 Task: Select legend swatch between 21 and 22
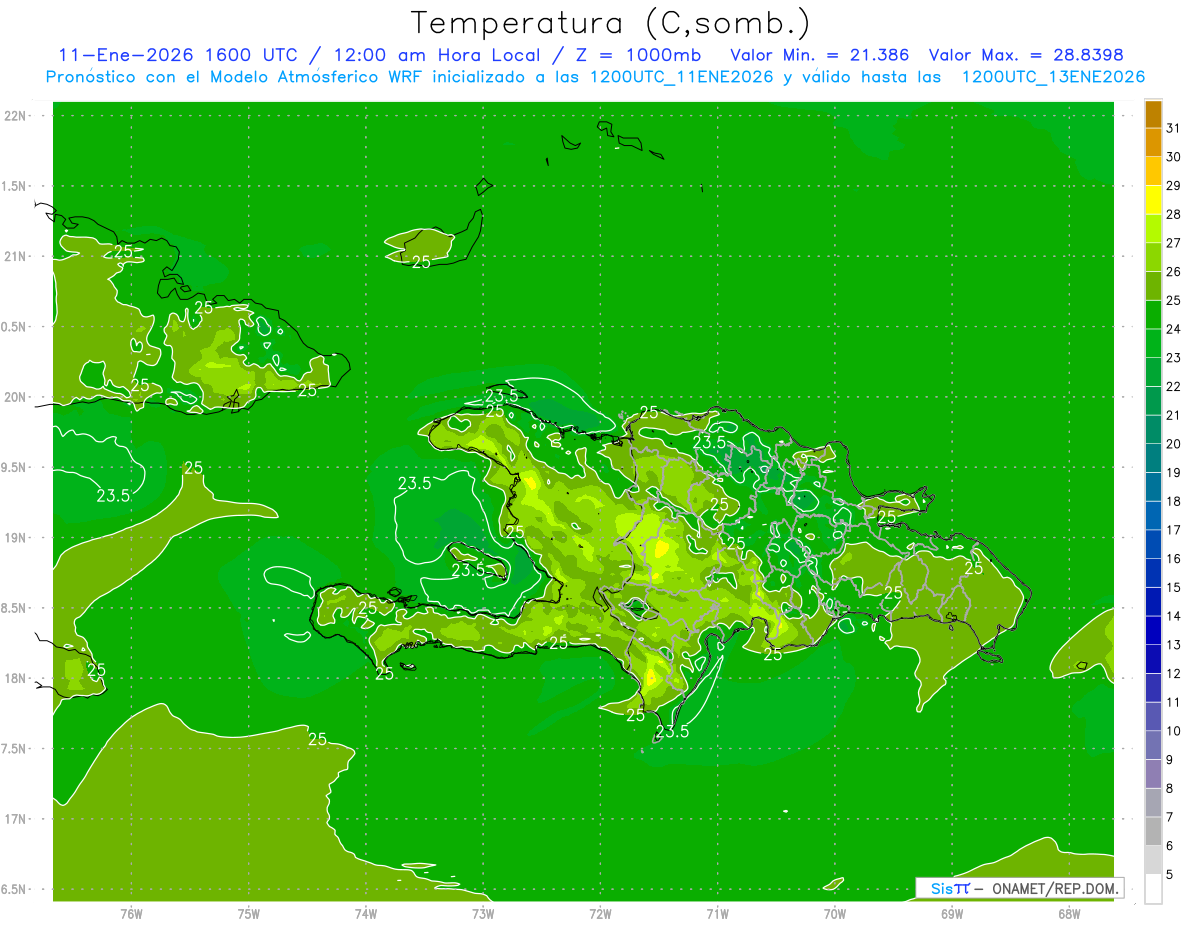click(x=1153, y=400)
